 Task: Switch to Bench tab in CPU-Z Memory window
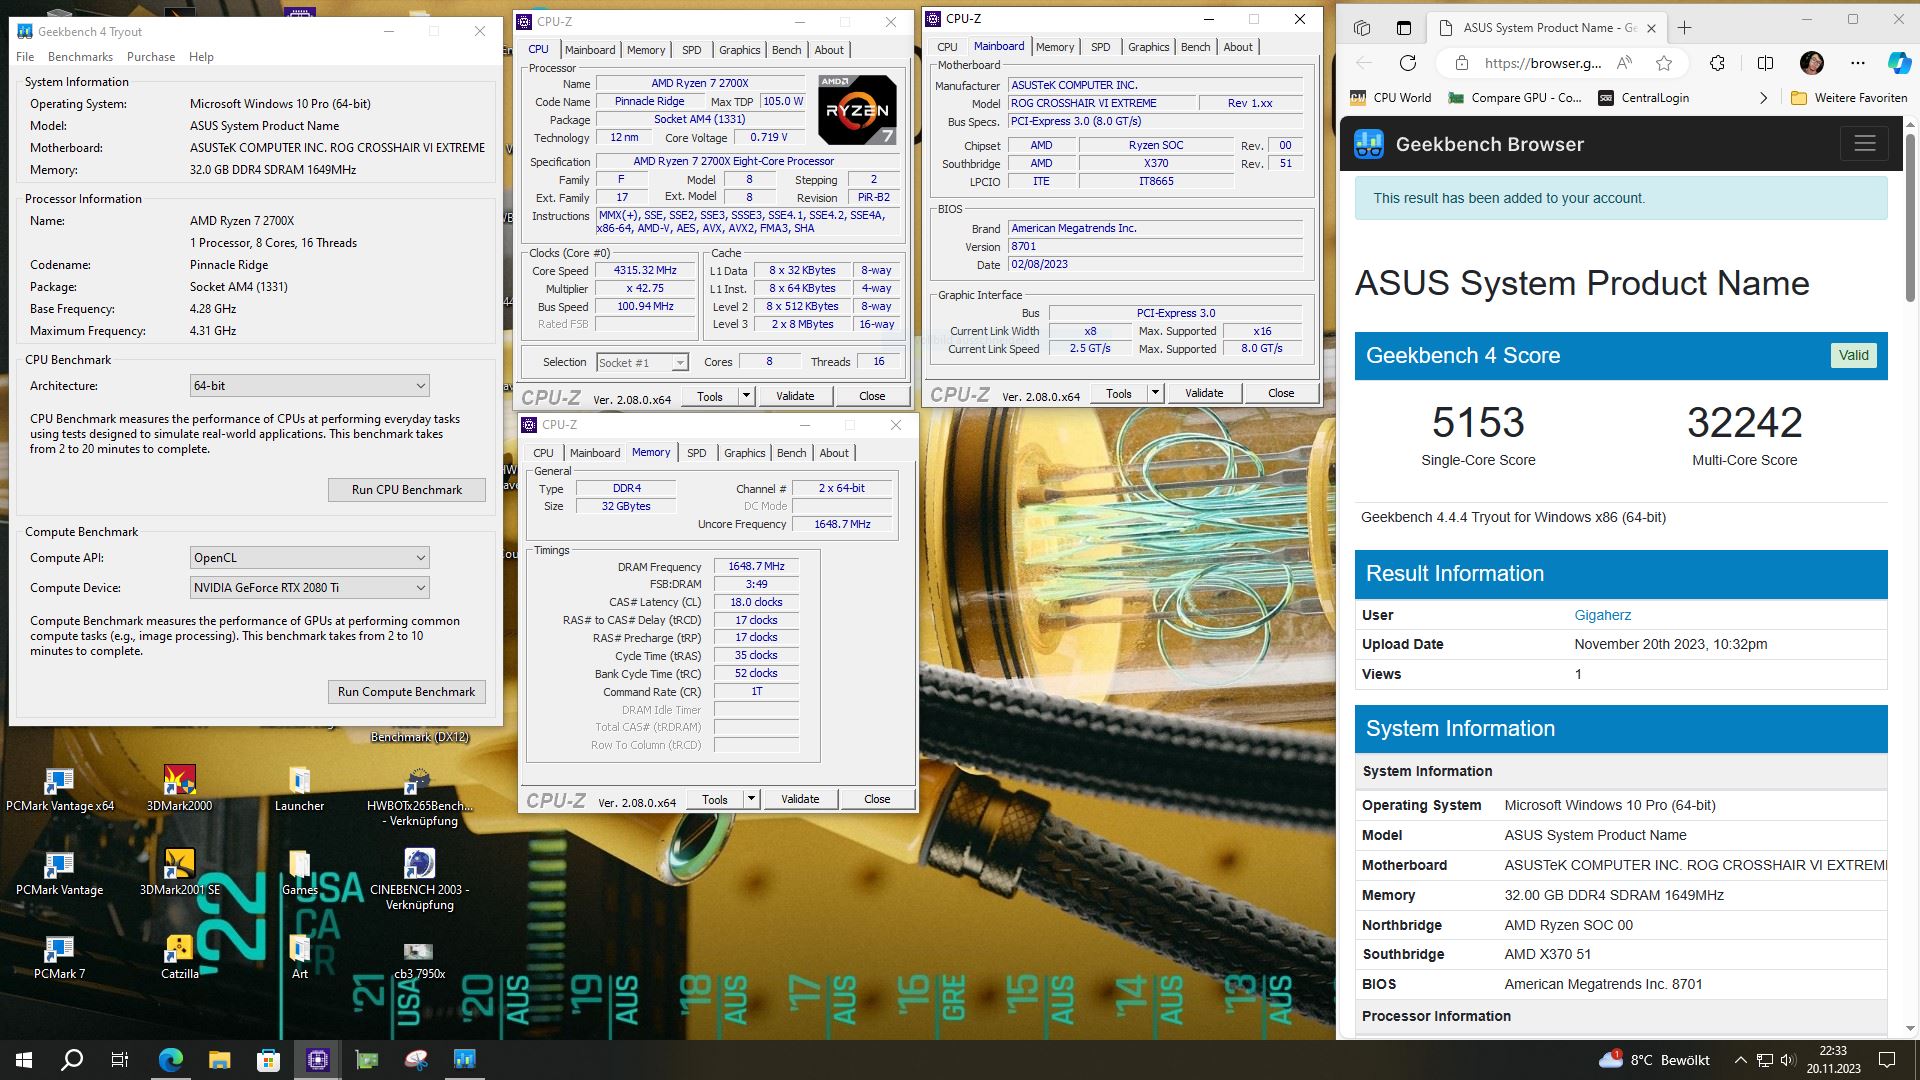791,453
